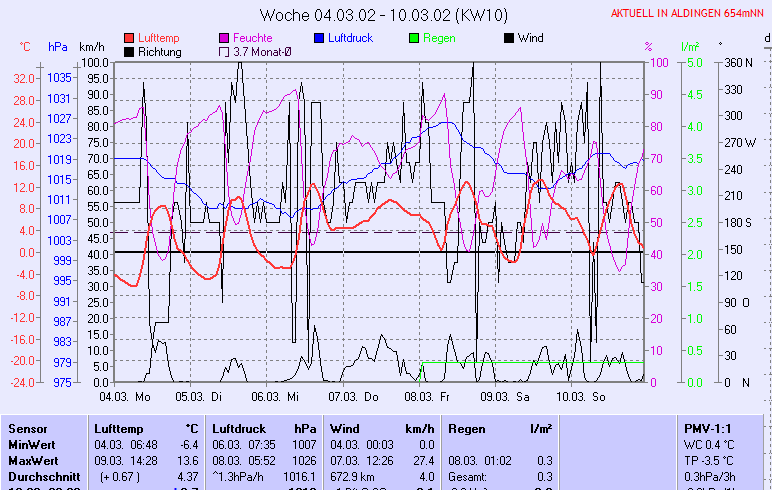This screenshot has width=772, height=490.
Task: Click the 'MaxWert' row label
Action: coord(30,460)
